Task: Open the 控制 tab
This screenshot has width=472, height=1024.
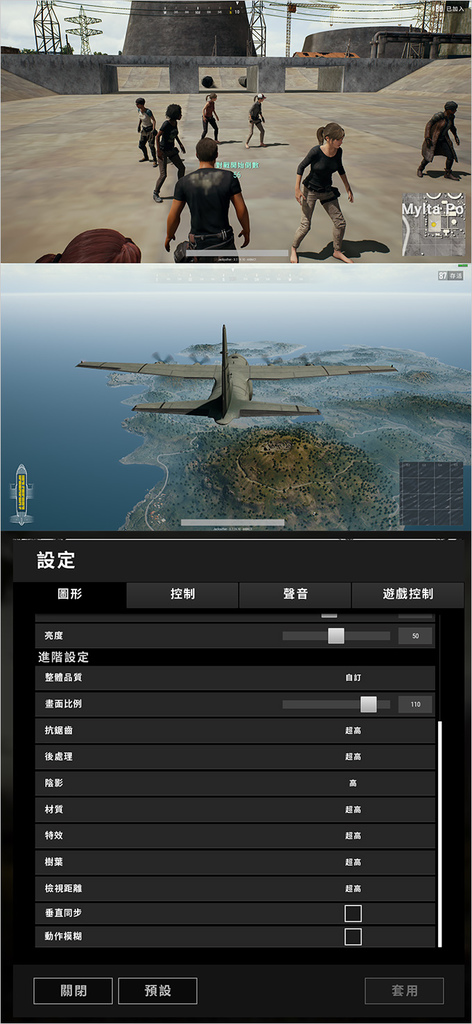Action: coord(183,595)
